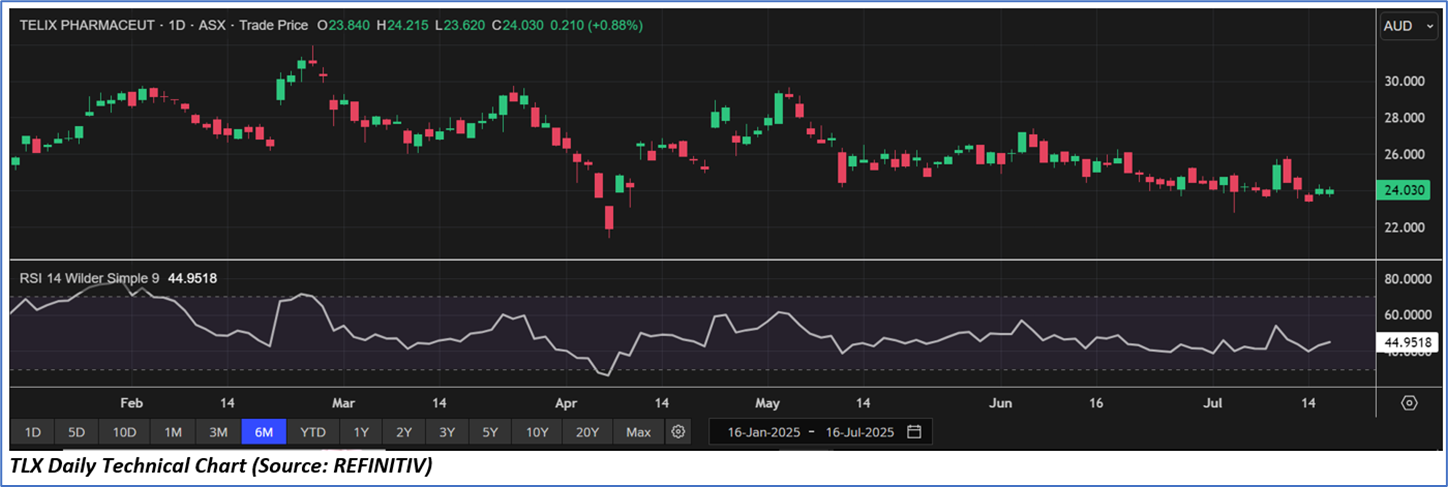Select 1M time range

(x=173, y=432)
